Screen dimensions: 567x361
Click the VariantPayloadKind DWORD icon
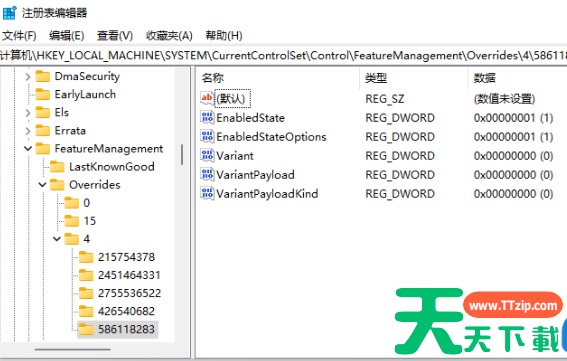point(207,193)
